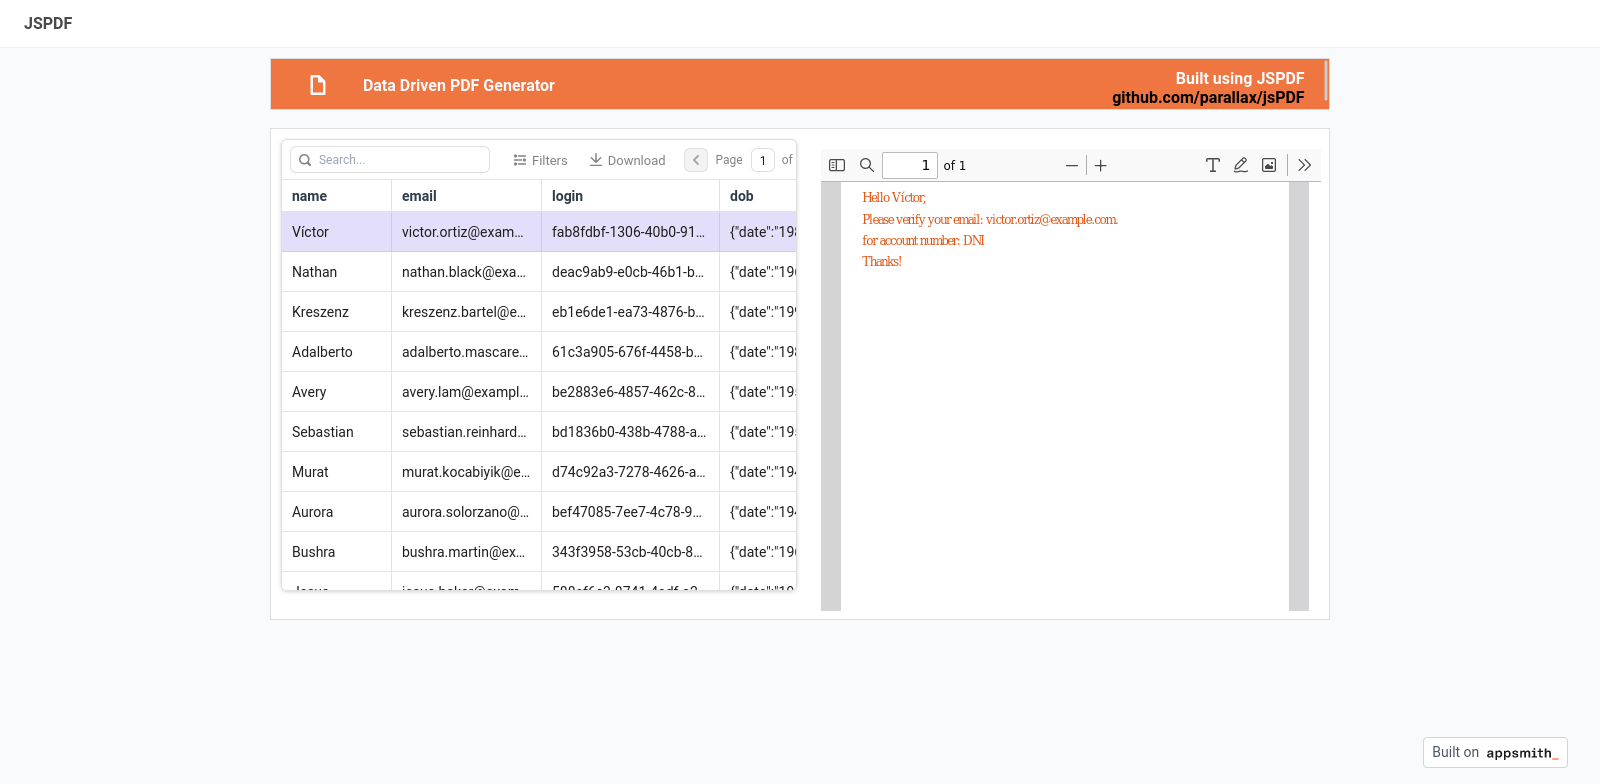
Task: Click the PDF zoom in plus button
Action: coord(1101,165)
